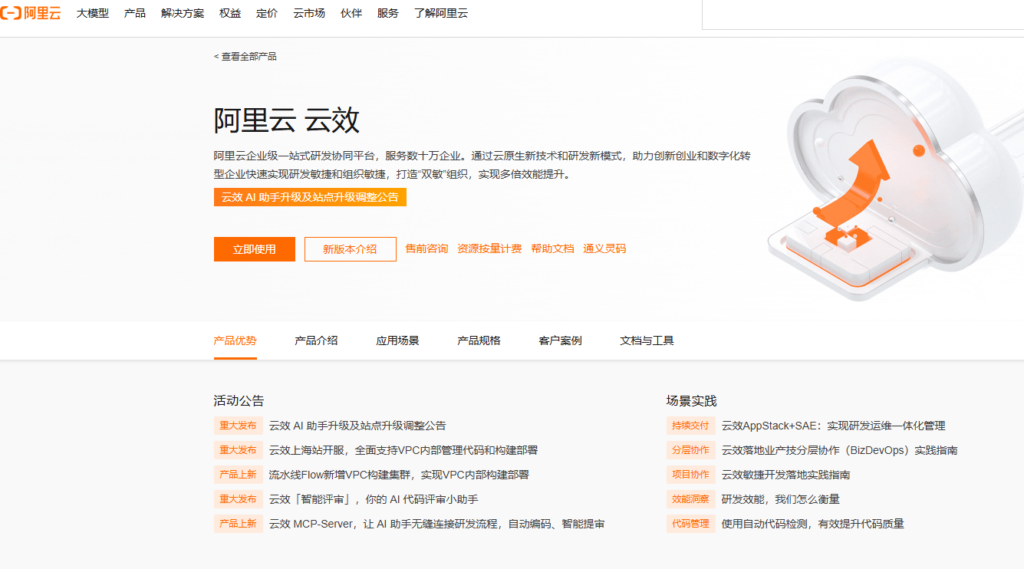Open the 解决方案 menu
1024x569 pixels.
point(182,13)
